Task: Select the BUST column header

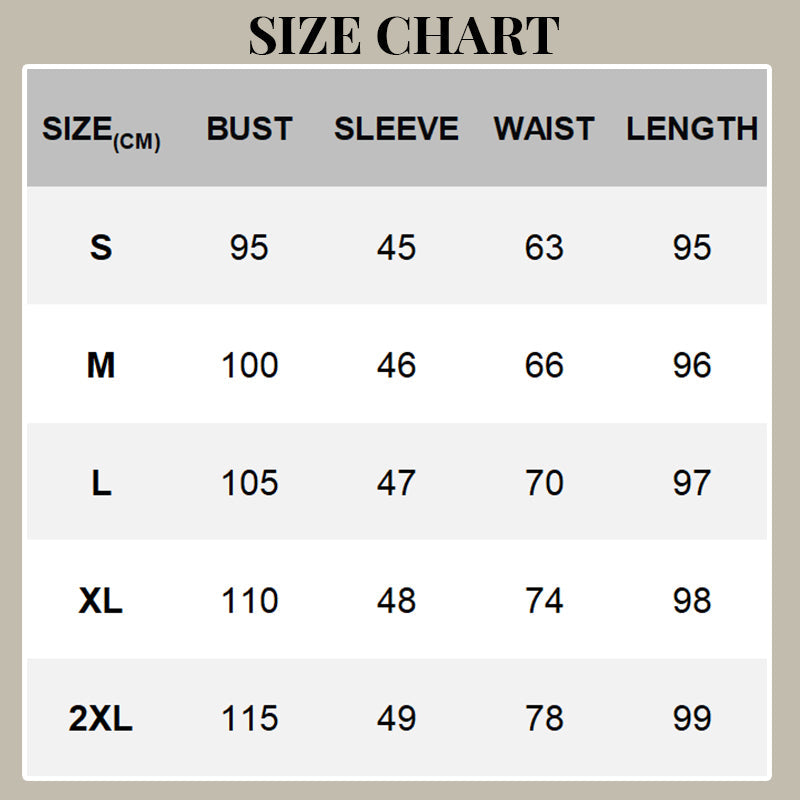Action: coord(249,129)
